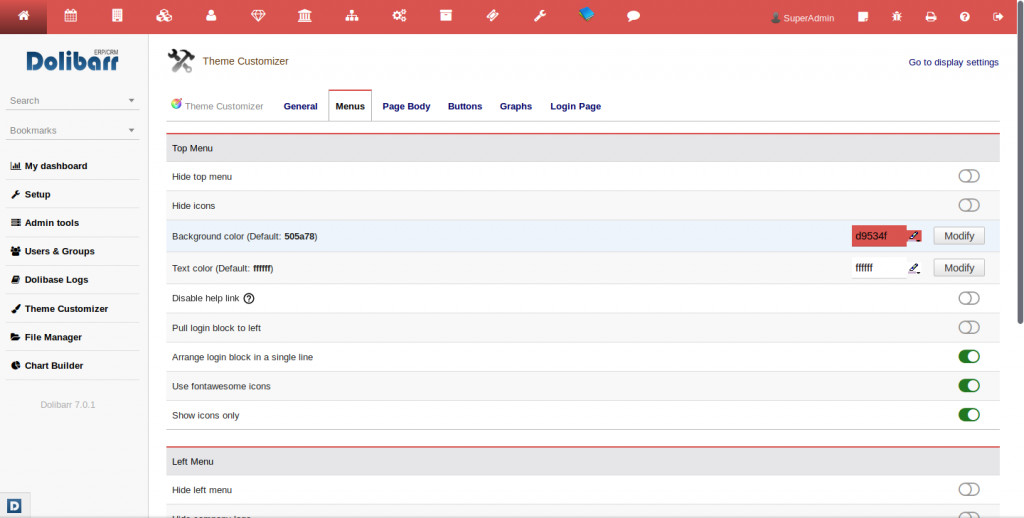This screenshot has width=1024, height=518.
Task: Click the bug icon in top bar
Action: [x=897, y=17]
